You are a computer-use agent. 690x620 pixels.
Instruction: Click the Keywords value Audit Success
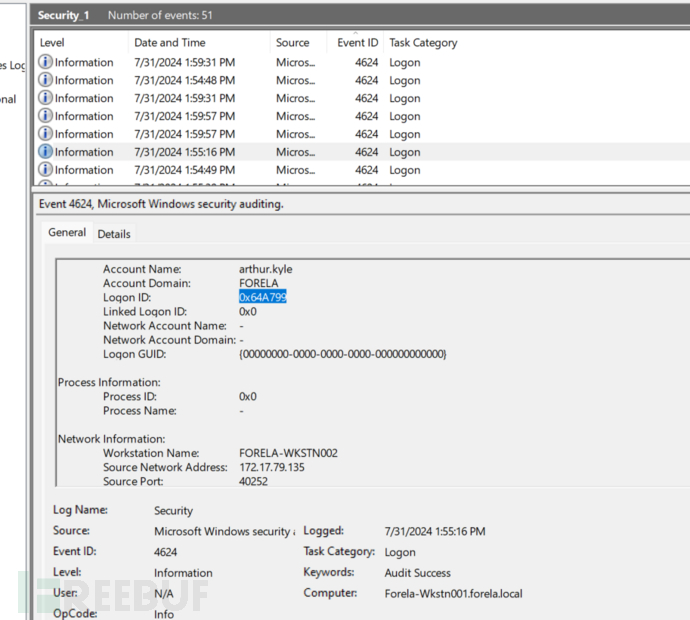pos(418,572)
